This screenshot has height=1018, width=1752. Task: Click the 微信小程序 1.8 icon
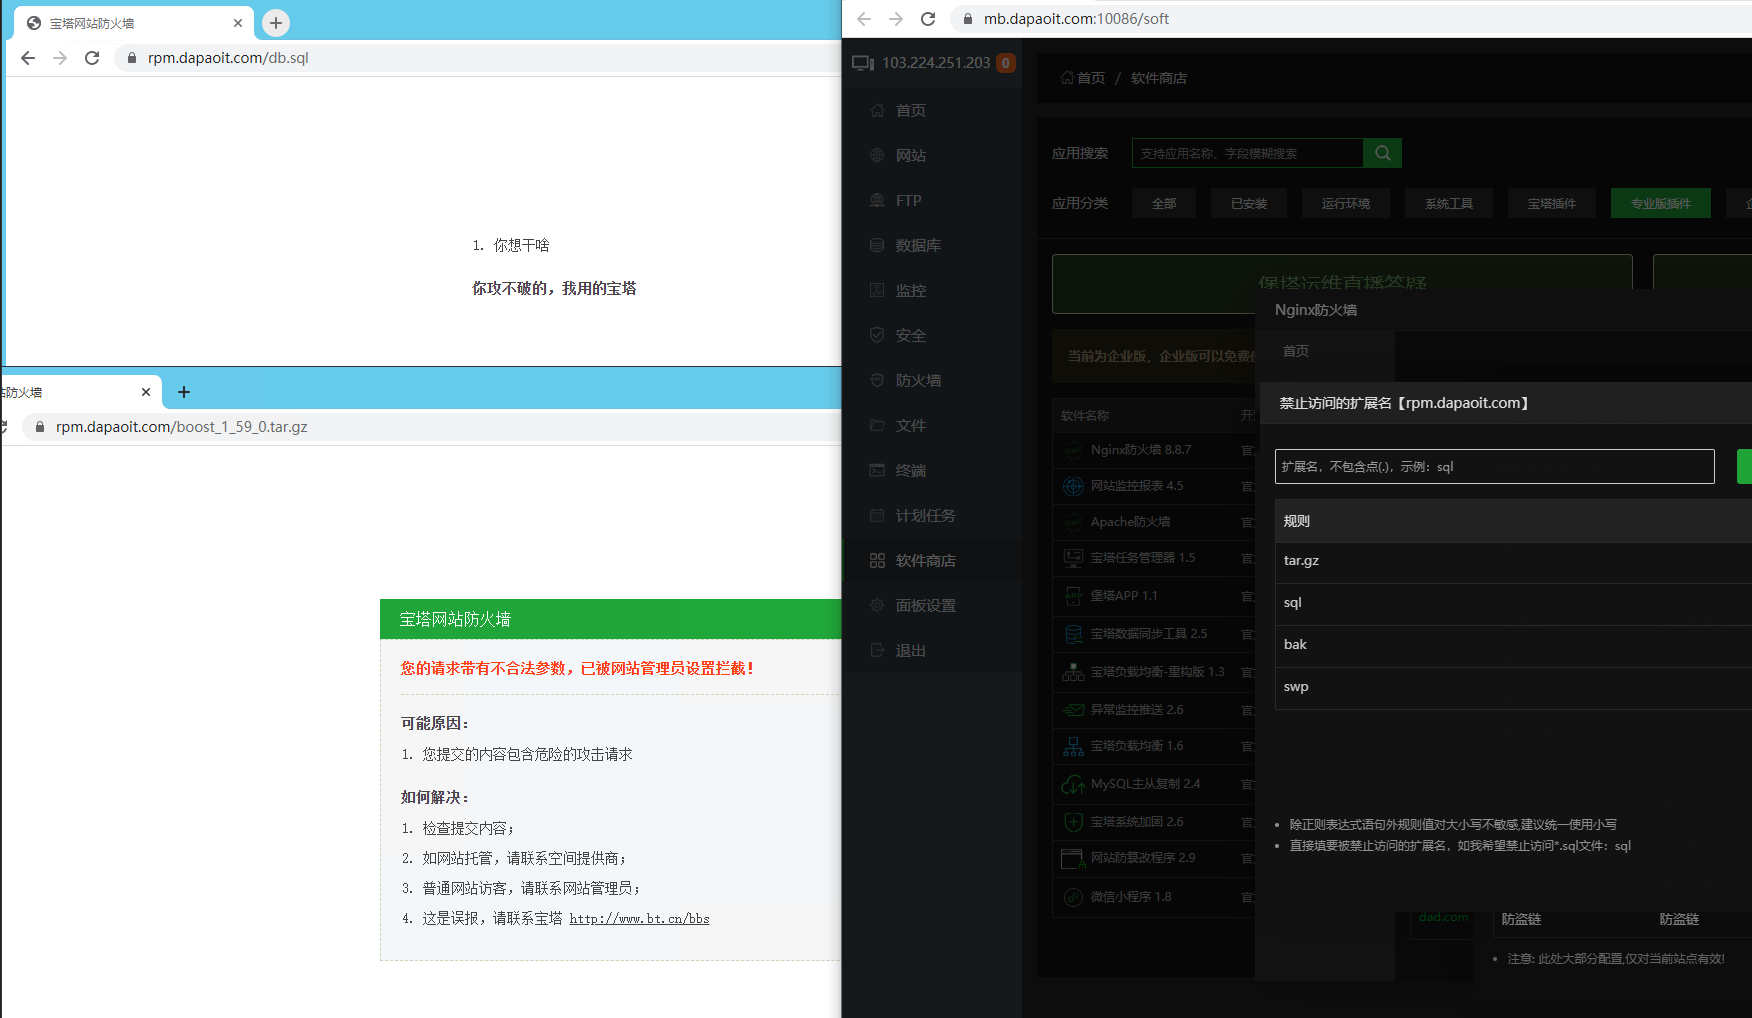tap(1073, 897)
